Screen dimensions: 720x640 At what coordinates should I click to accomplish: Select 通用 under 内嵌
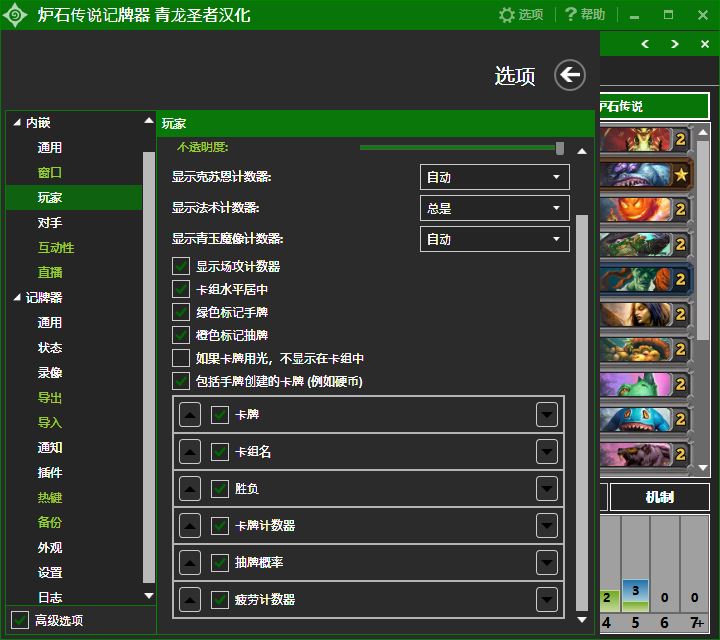(50, 148)
